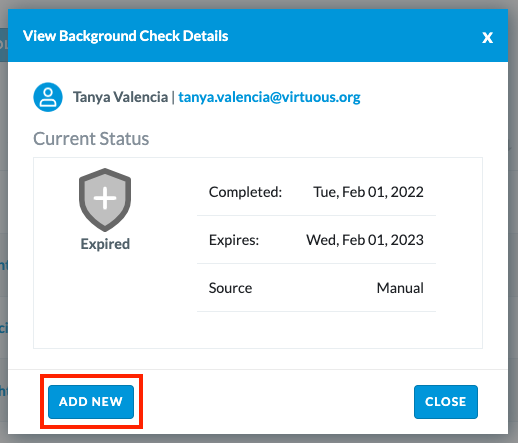The image size is (518, 443).
Task: Select the white plus inside shield
Action: pos(105,198)
